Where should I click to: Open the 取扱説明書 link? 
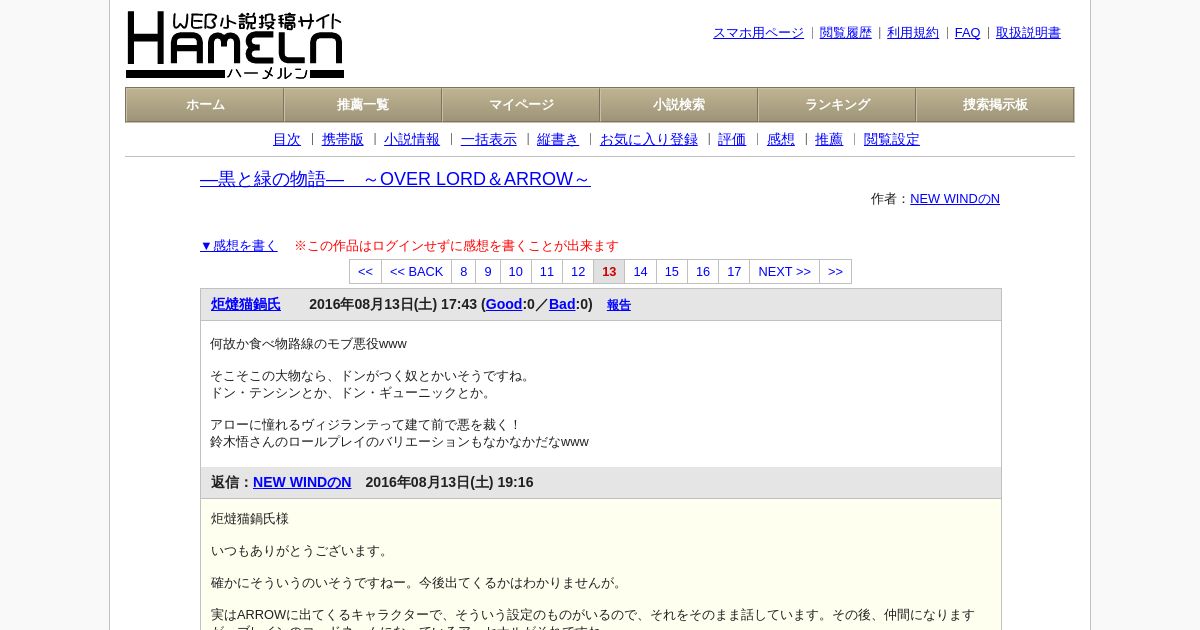1028,33
